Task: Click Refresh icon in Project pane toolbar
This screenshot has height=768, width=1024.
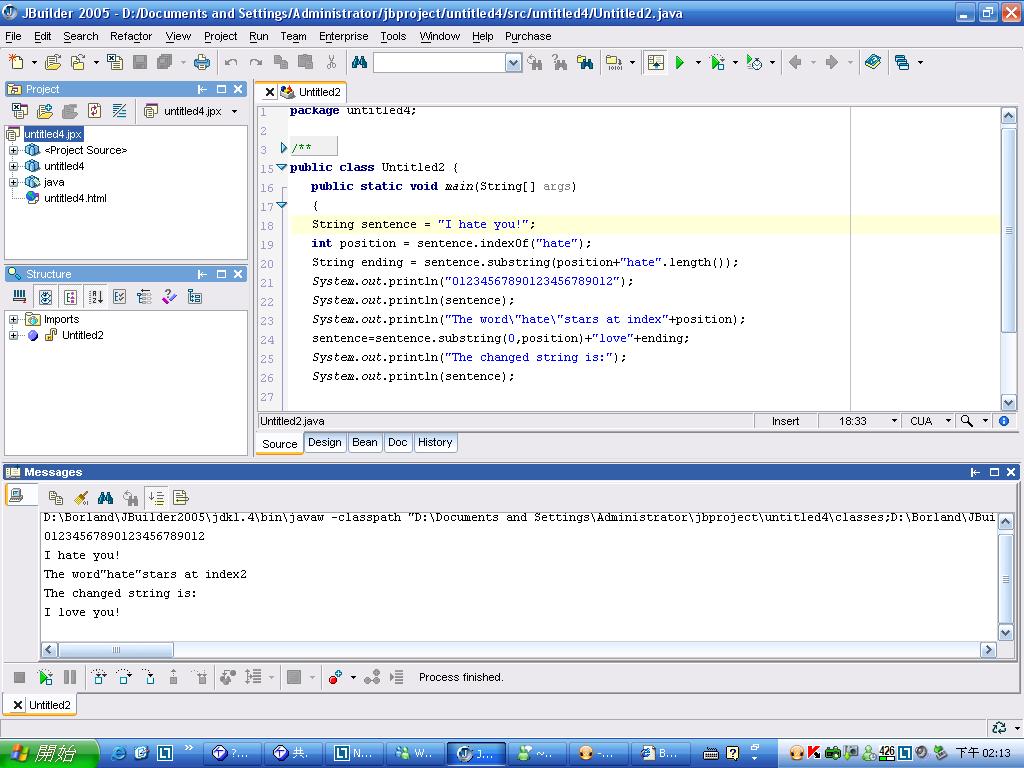Action: click(x=95, y=110)
